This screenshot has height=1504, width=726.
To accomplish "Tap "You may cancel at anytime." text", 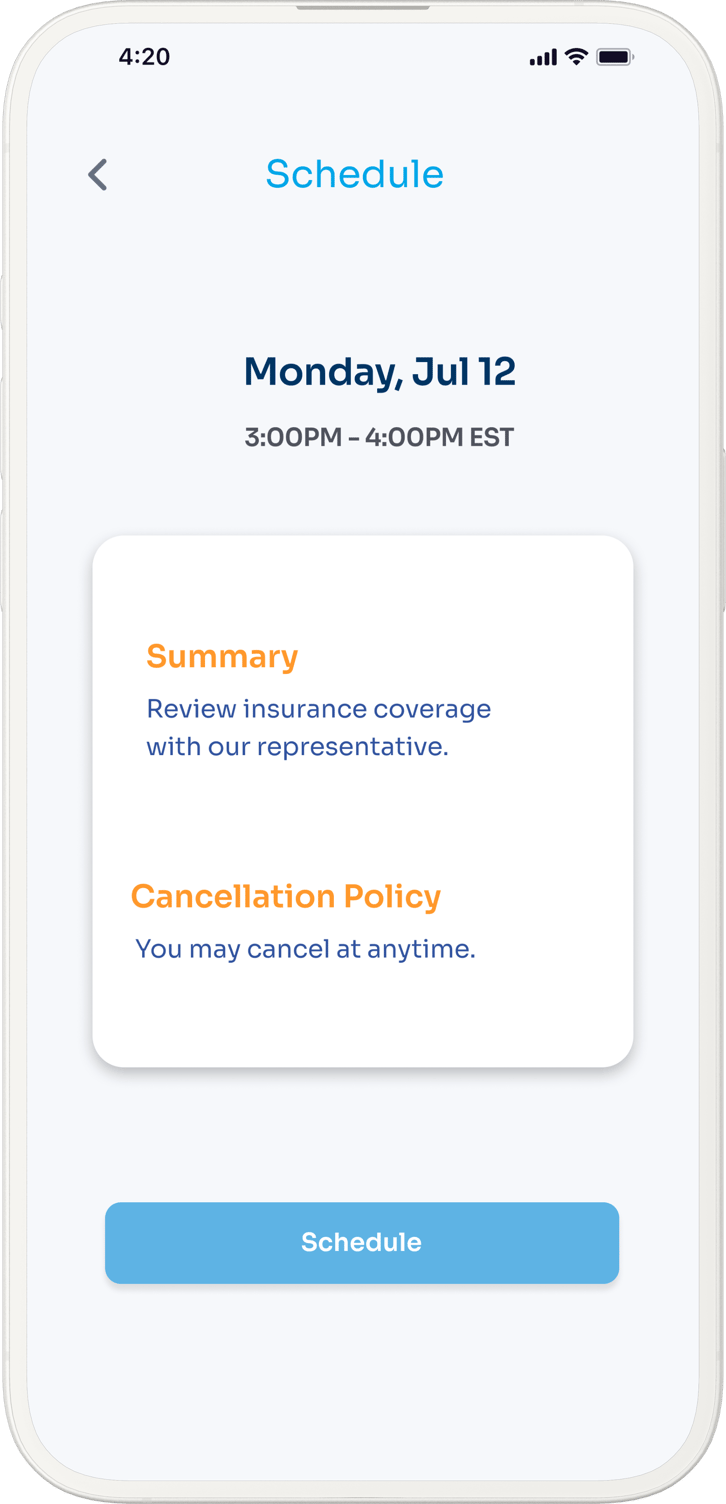I will [x=305, y=949].
